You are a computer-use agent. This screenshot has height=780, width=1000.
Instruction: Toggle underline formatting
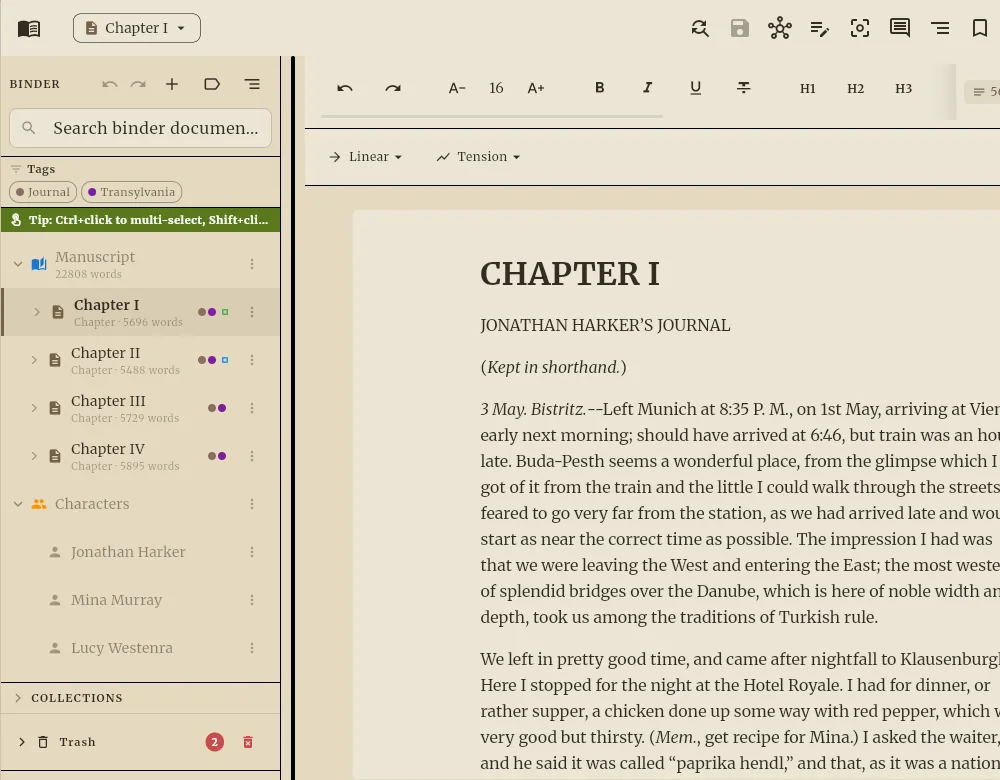[x=696, y=88]
